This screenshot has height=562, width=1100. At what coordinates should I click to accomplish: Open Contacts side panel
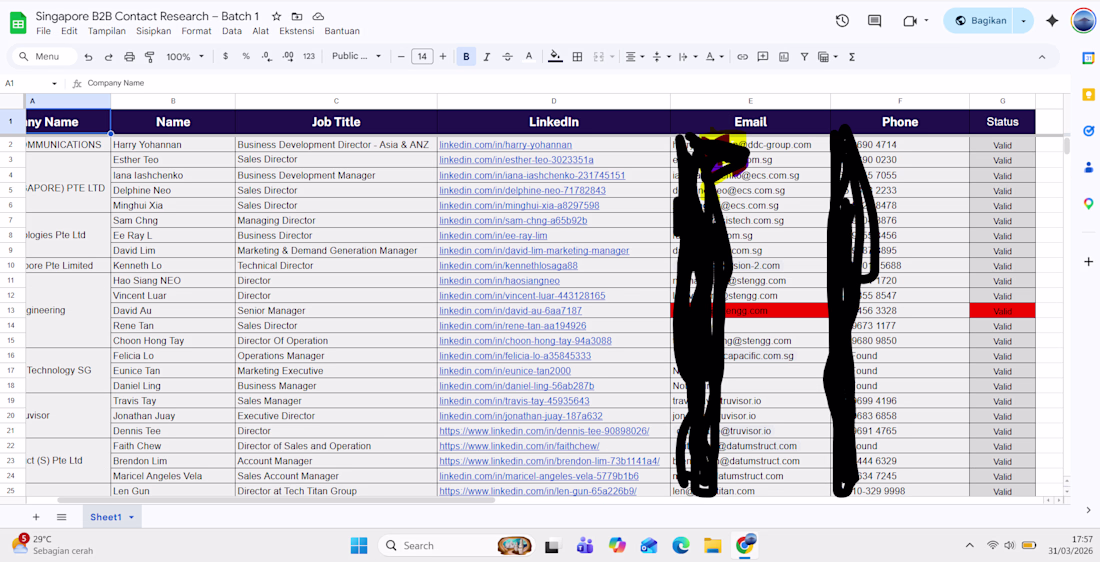coord(1088,168)
